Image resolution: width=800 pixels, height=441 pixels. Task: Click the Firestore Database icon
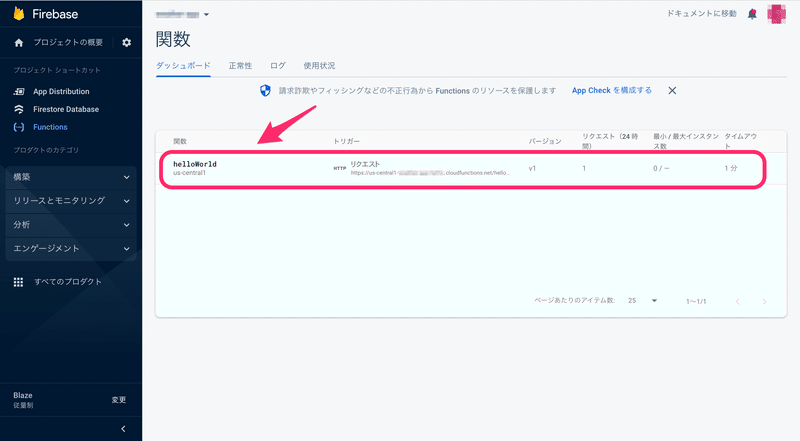coord(19,109)
